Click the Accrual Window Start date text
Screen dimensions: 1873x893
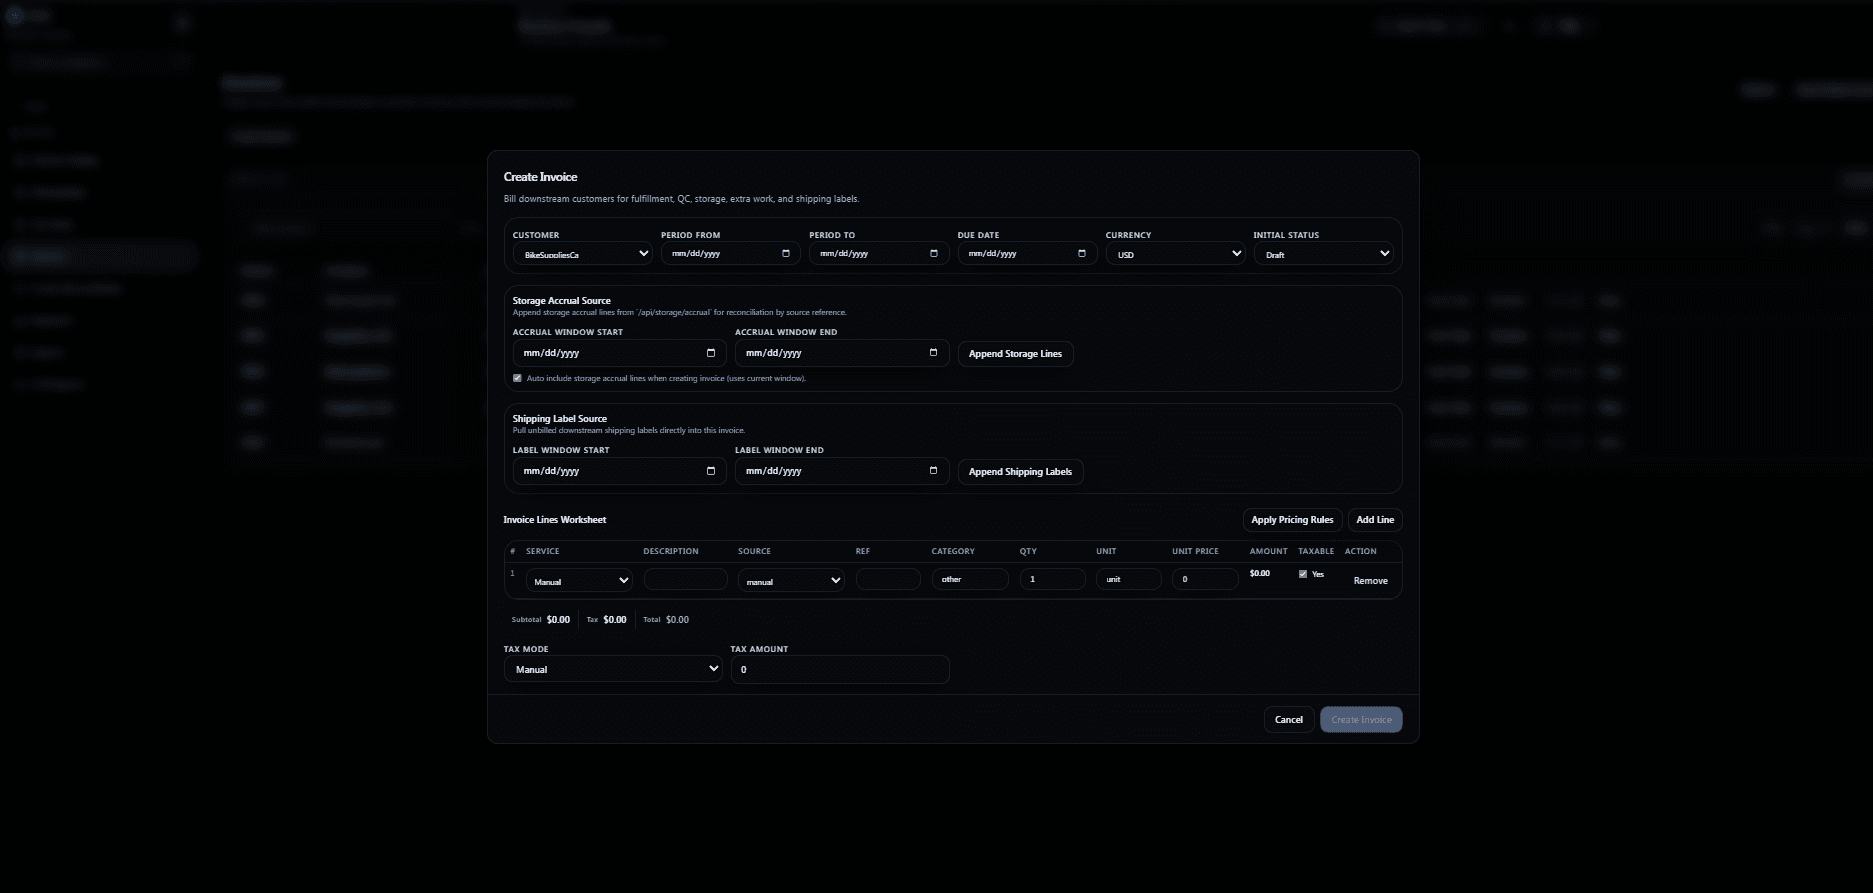(551, 353)
